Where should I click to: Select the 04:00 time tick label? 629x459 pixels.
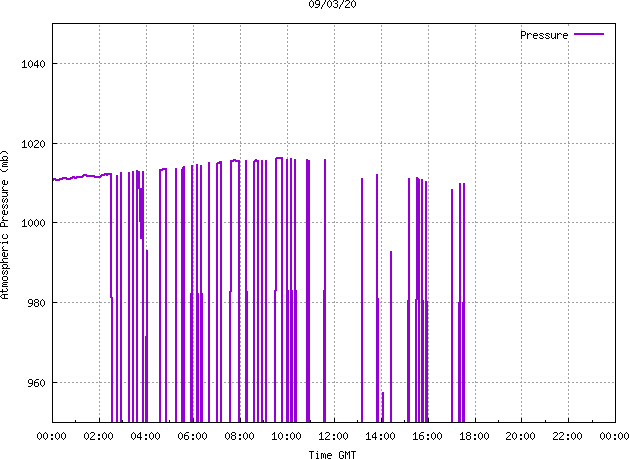[x=146, y=436]
